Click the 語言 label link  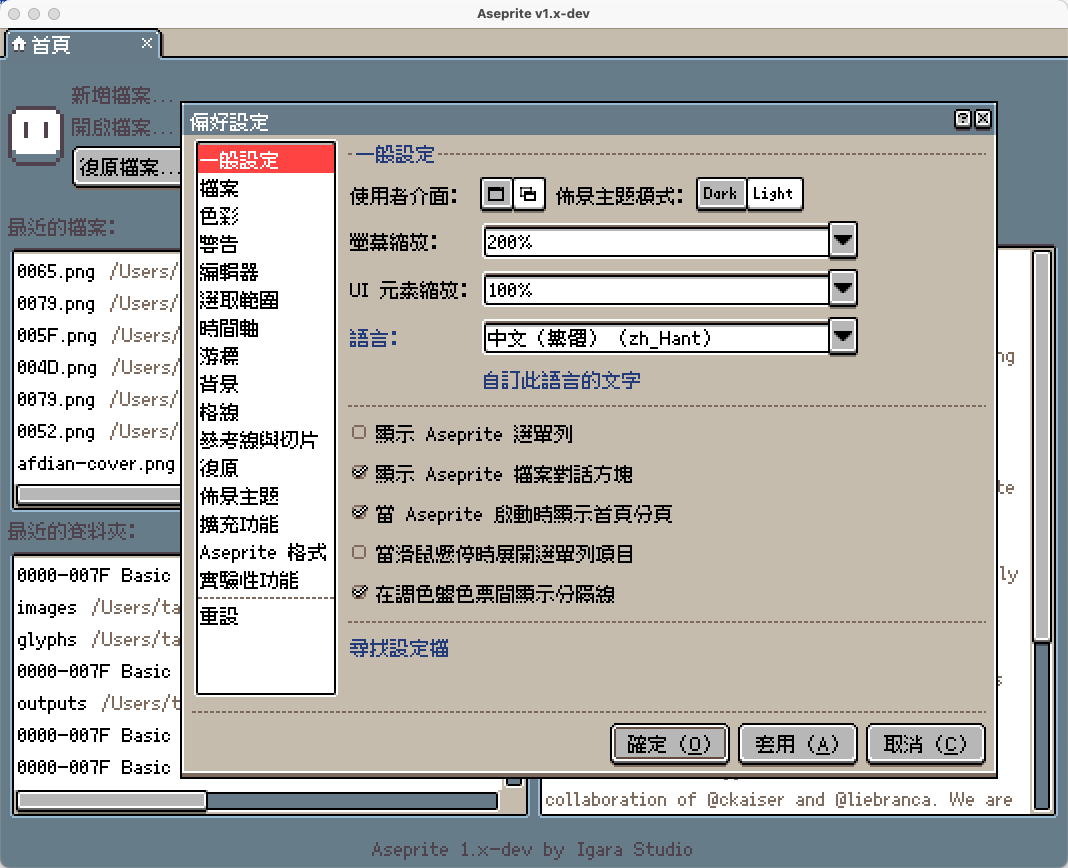click(373, 338)
